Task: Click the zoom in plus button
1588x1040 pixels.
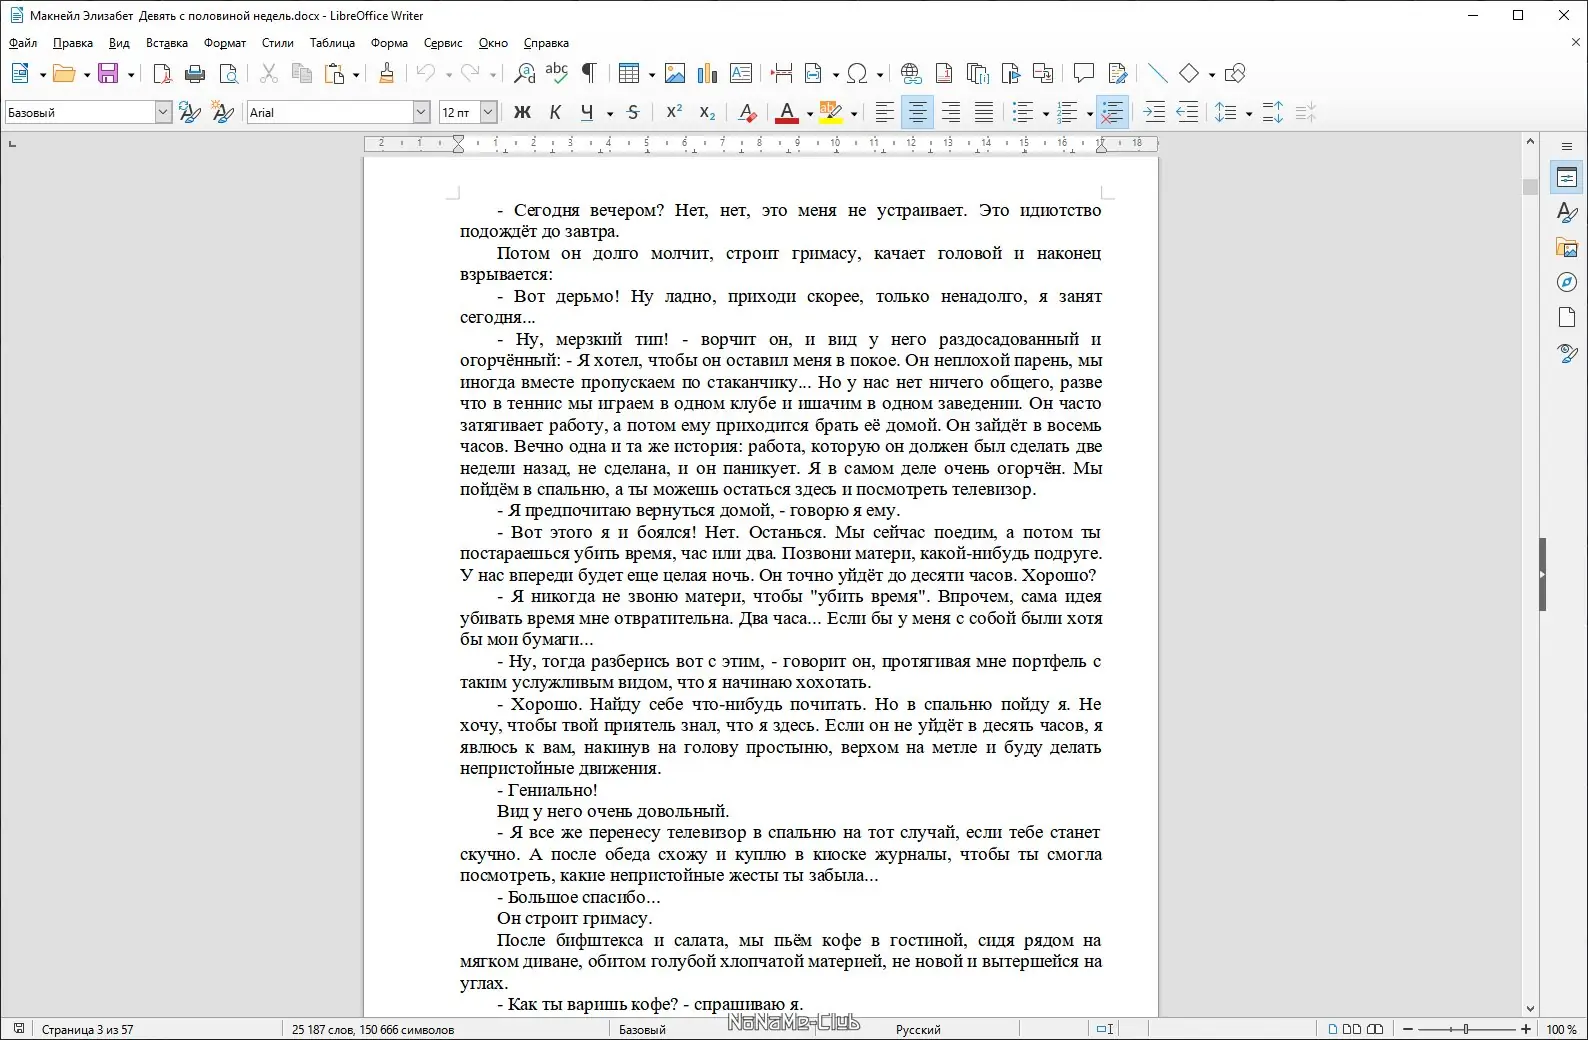Action: point(1526,1029)
